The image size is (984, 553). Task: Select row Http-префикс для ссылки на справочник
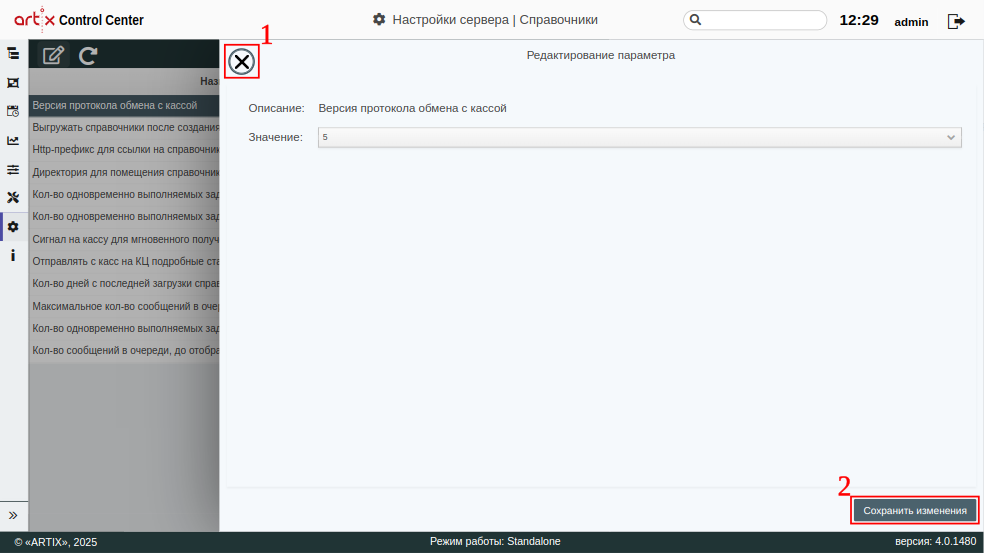124,149
